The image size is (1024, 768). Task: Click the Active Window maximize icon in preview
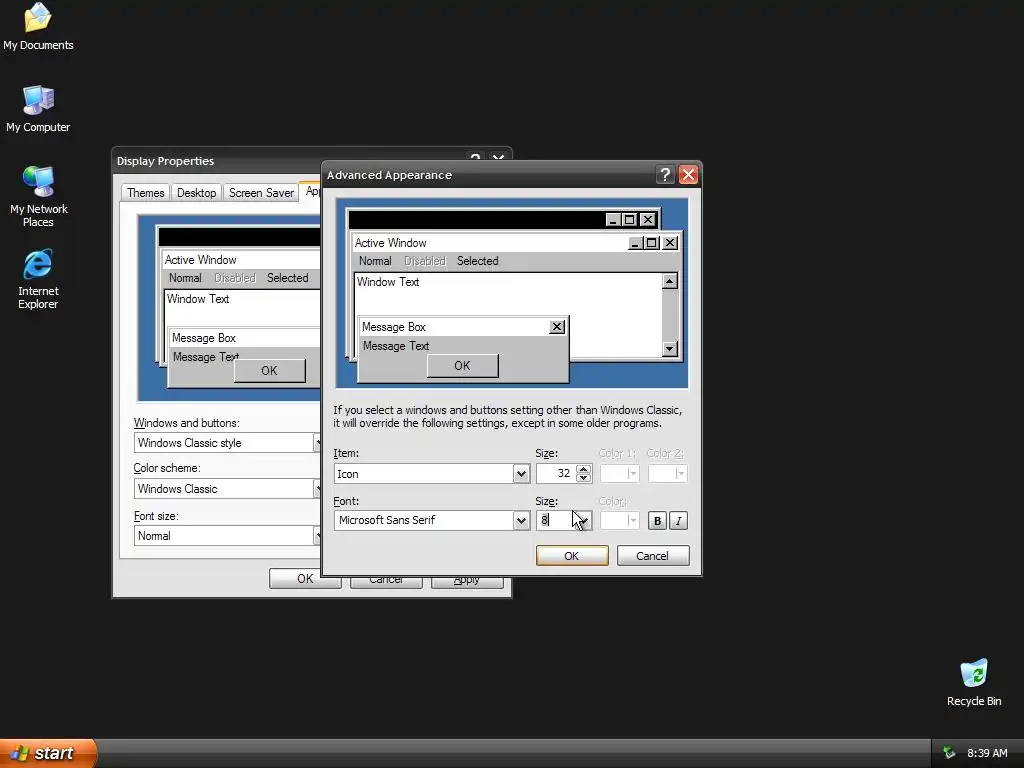coord(651,243)
